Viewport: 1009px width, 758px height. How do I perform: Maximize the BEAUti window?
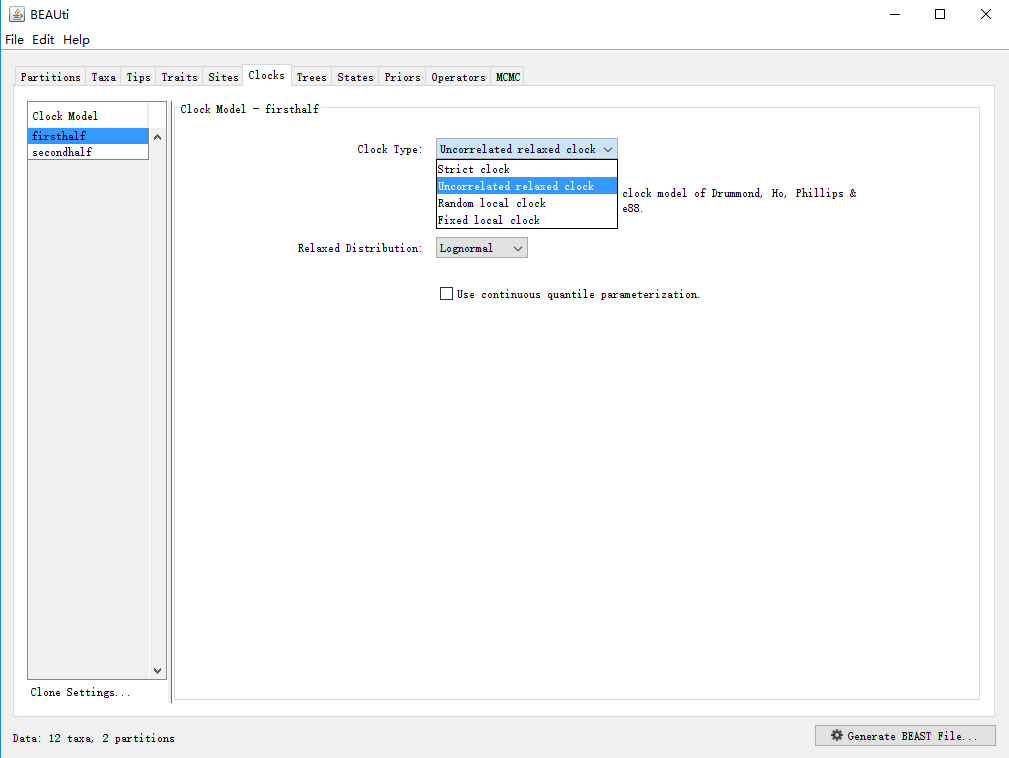940,14
